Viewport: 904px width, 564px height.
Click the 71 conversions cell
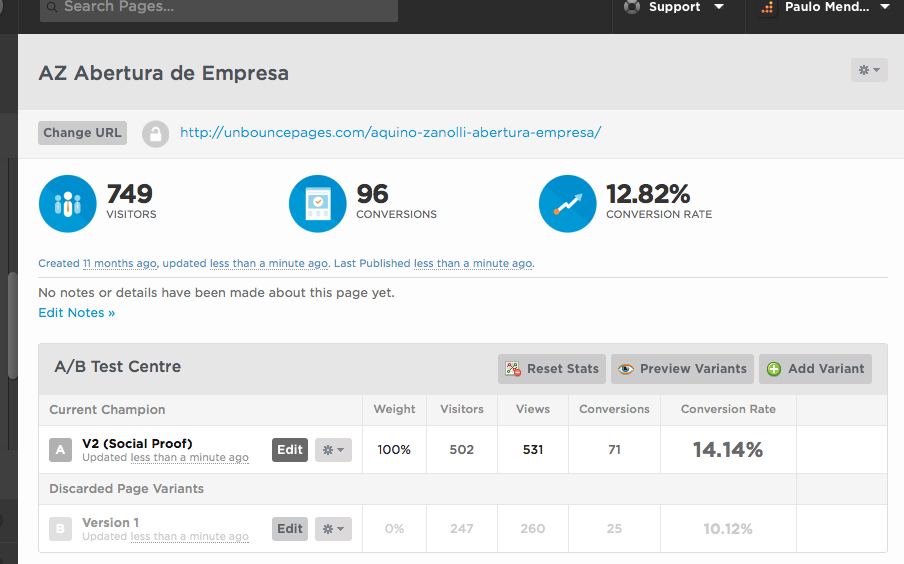pos(615,450)
